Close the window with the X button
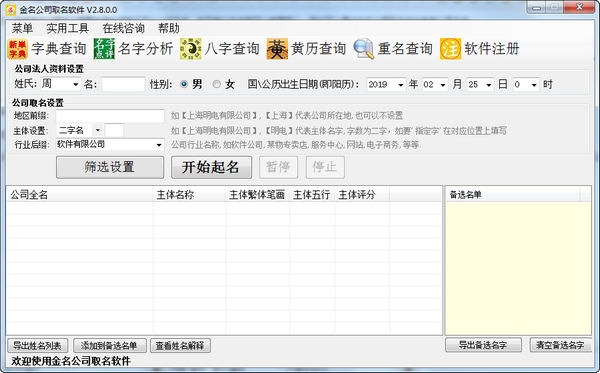Screen dimensions: 600x373 pyautogui.click(x=579, y=7)
